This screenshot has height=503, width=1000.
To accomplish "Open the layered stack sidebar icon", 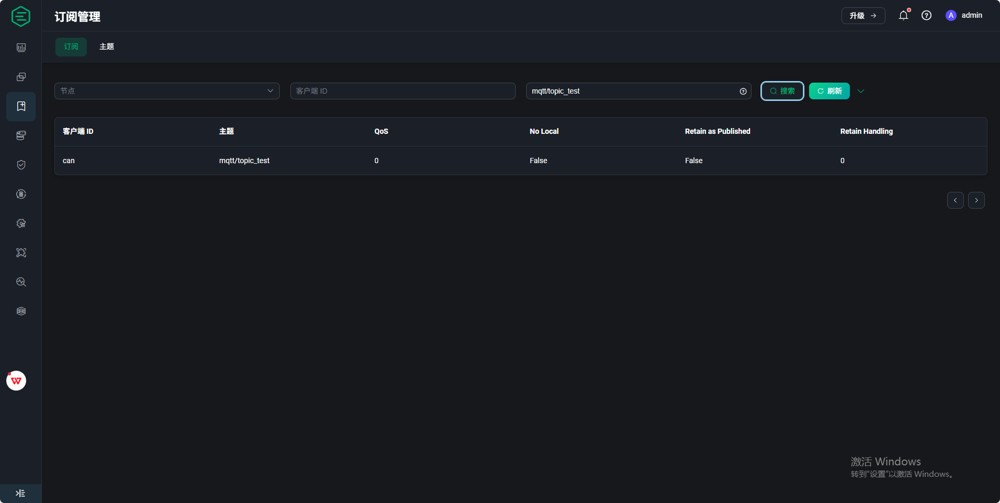I will (x=21, y=311).
